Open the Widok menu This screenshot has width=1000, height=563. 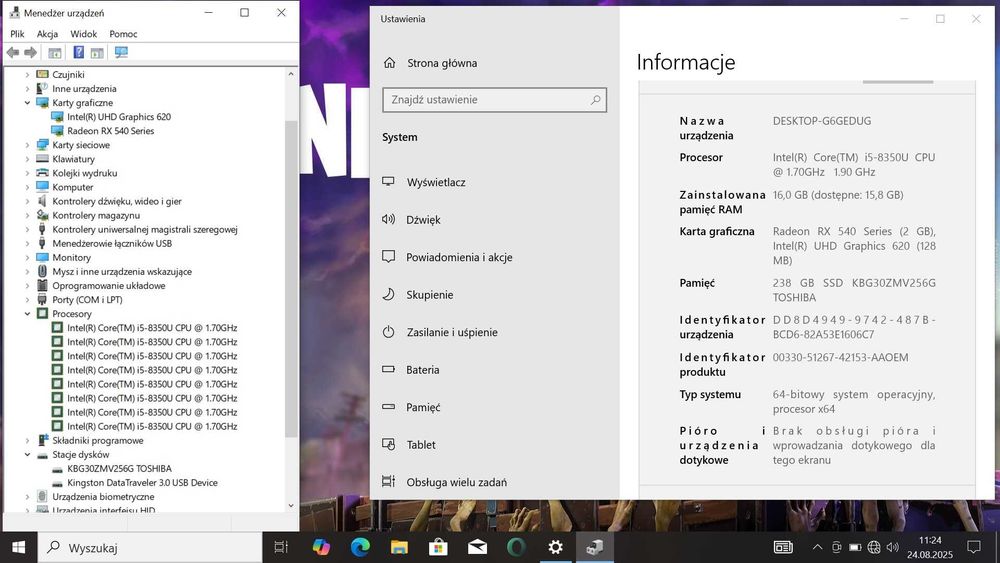pos(84,34)
